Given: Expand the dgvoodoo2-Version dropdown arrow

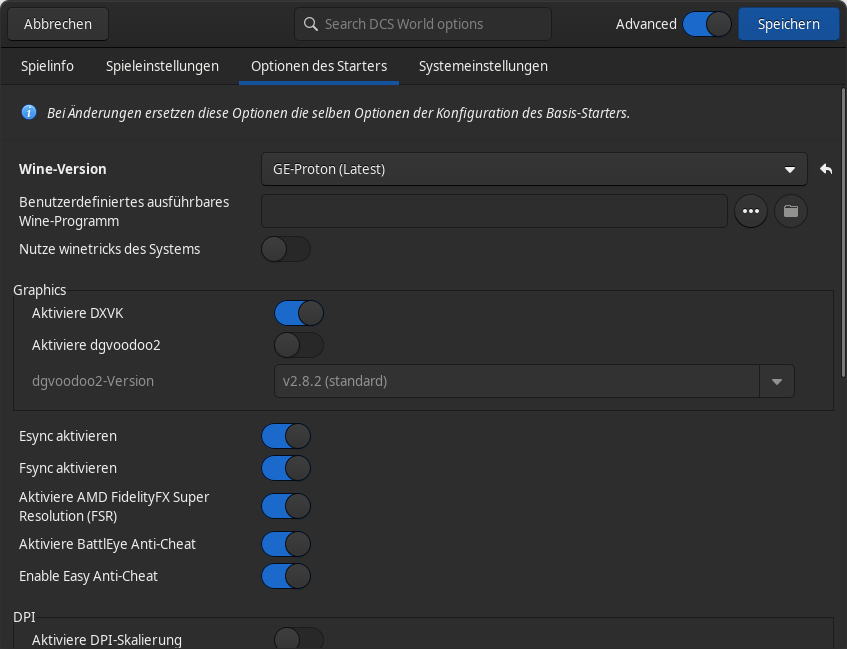Looking at the screenshot, I should pos(777,381).
